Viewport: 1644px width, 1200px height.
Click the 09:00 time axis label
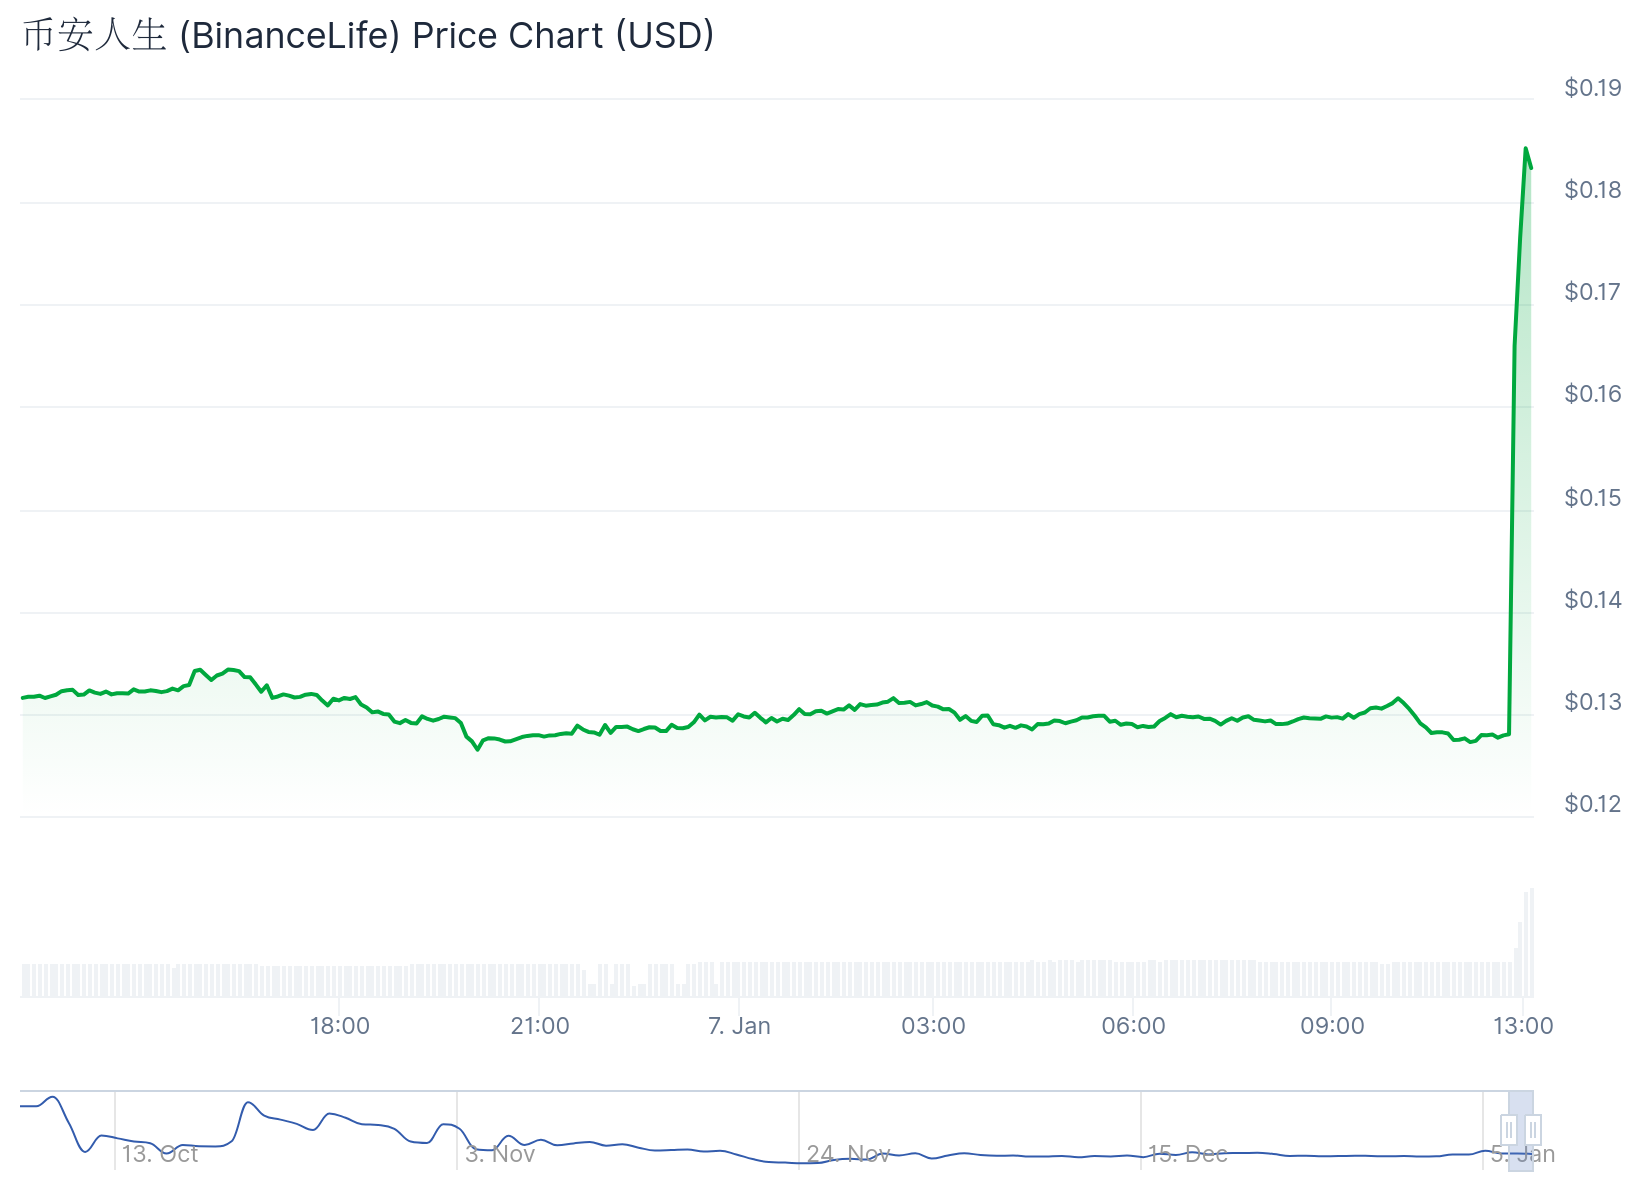[x=1332, y=1026]
